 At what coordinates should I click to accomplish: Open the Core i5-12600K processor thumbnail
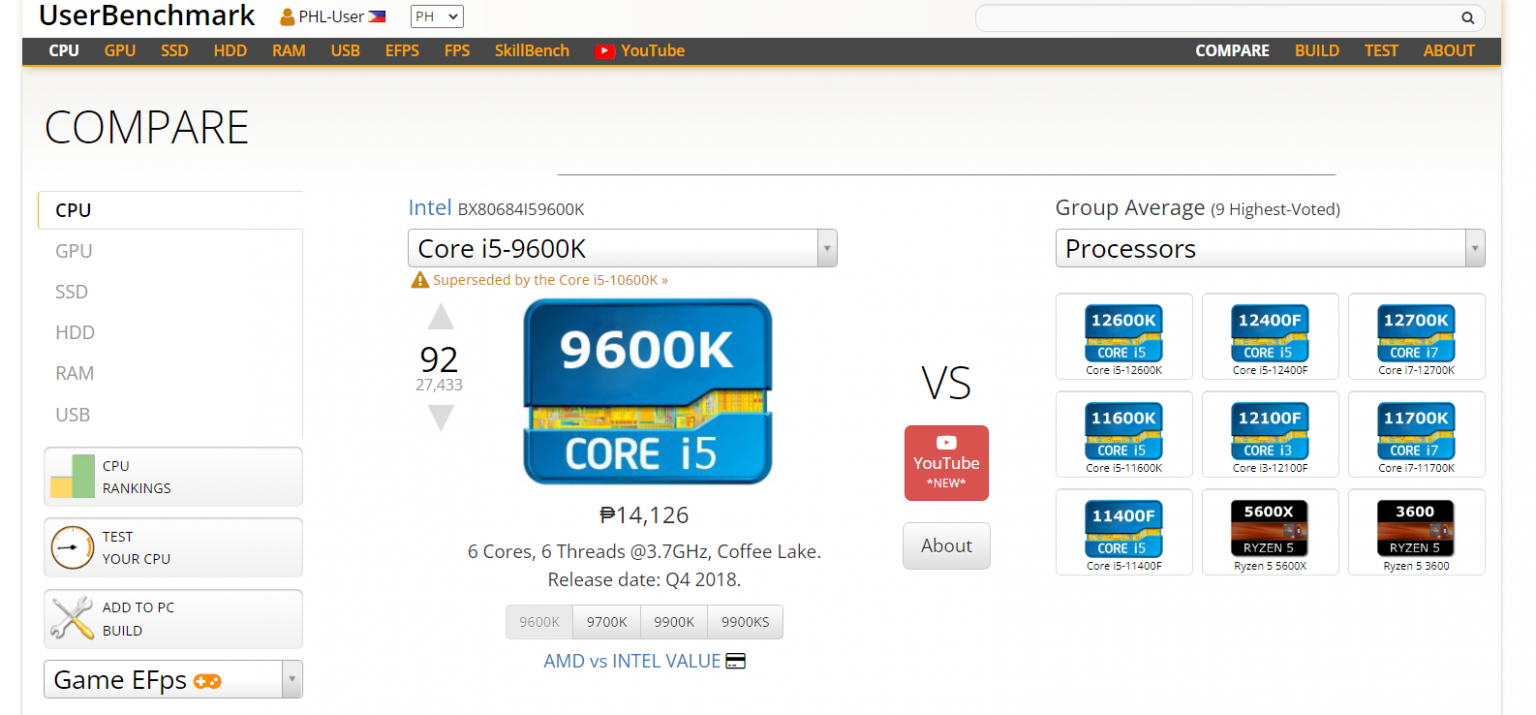pos(1124,335)
